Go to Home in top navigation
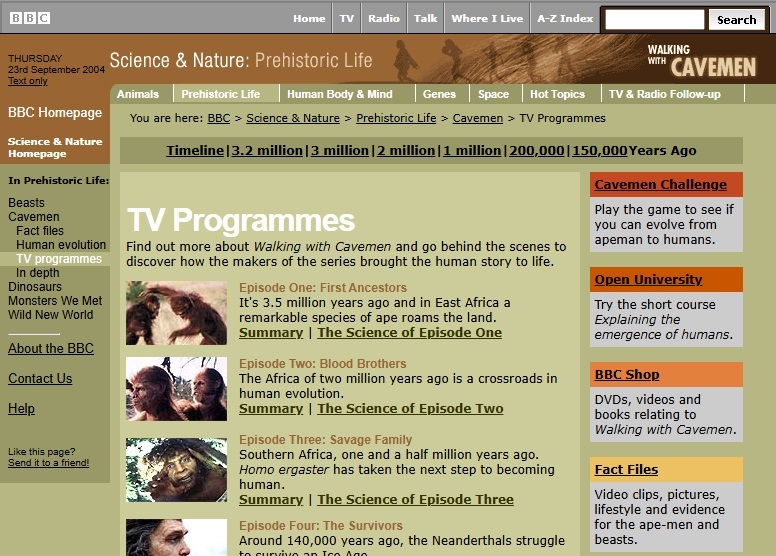 309,18
